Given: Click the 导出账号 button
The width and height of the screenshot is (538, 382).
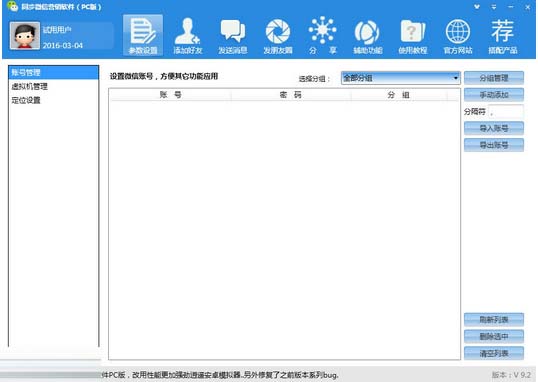Looking at the screenshot, I should click(494, 145).
